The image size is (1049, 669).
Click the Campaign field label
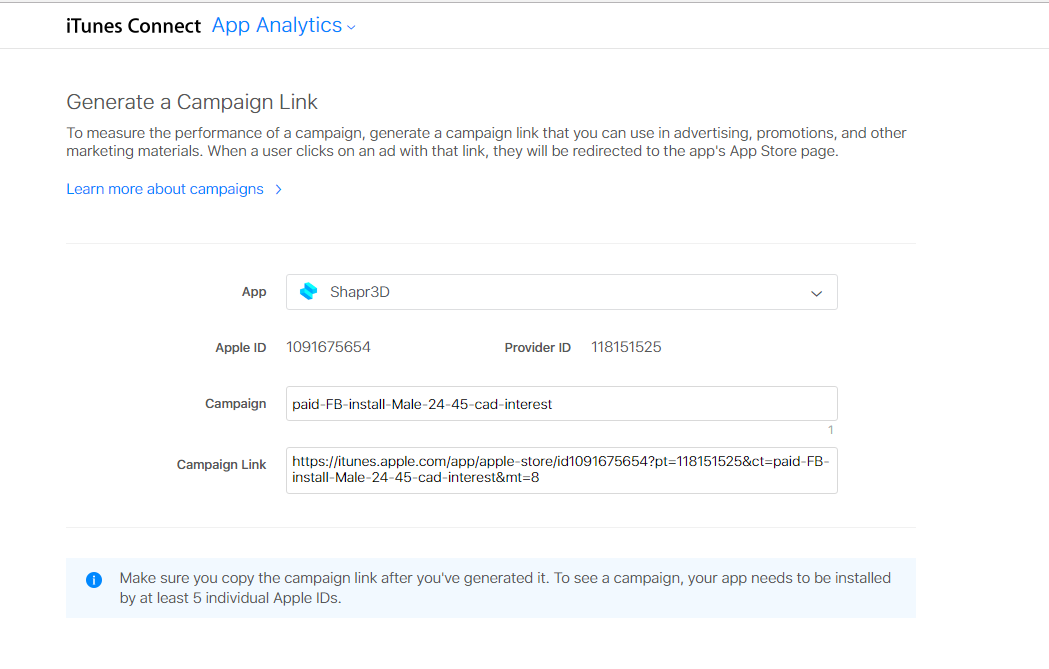pos(235,404)
